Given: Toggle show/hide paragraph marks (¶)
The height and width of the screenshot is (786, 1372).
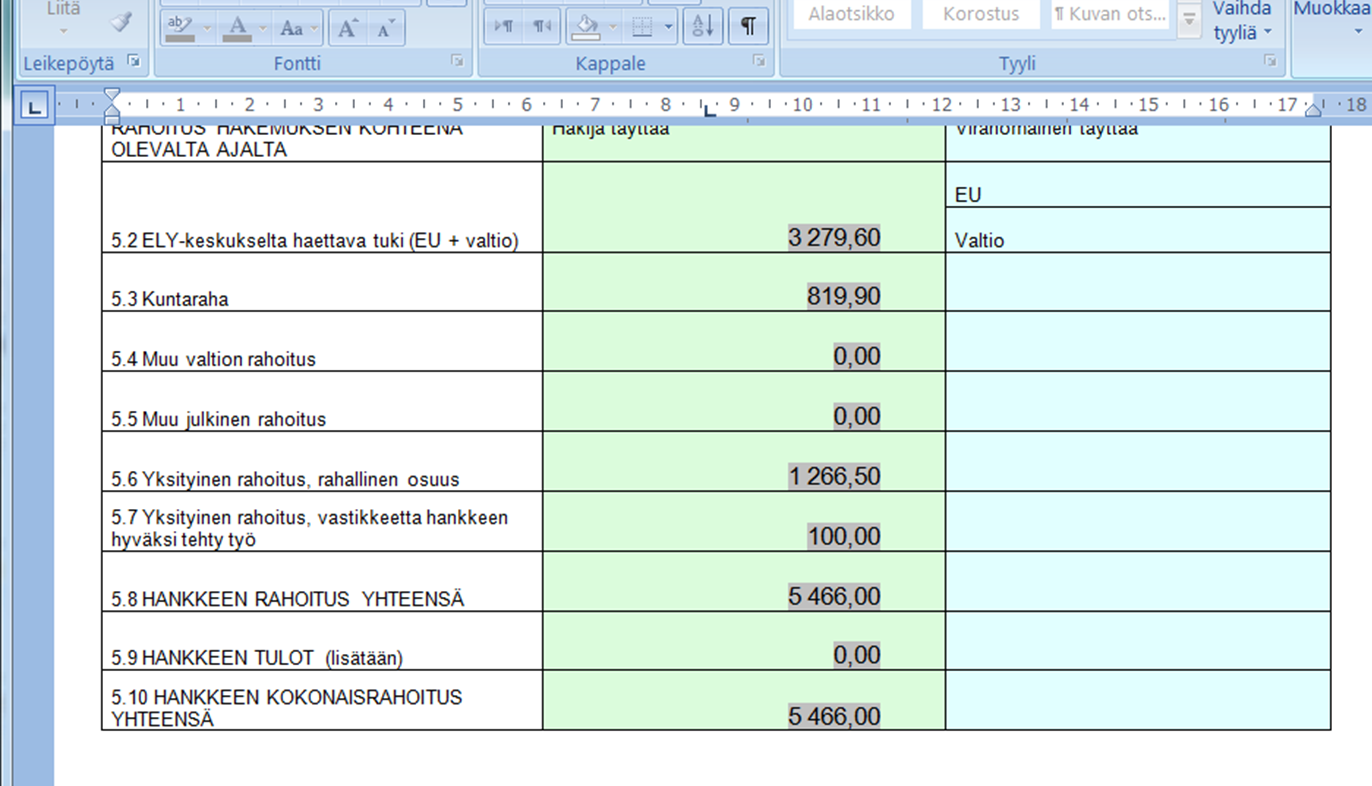Looking at the screenshot, I should point(748,27).
